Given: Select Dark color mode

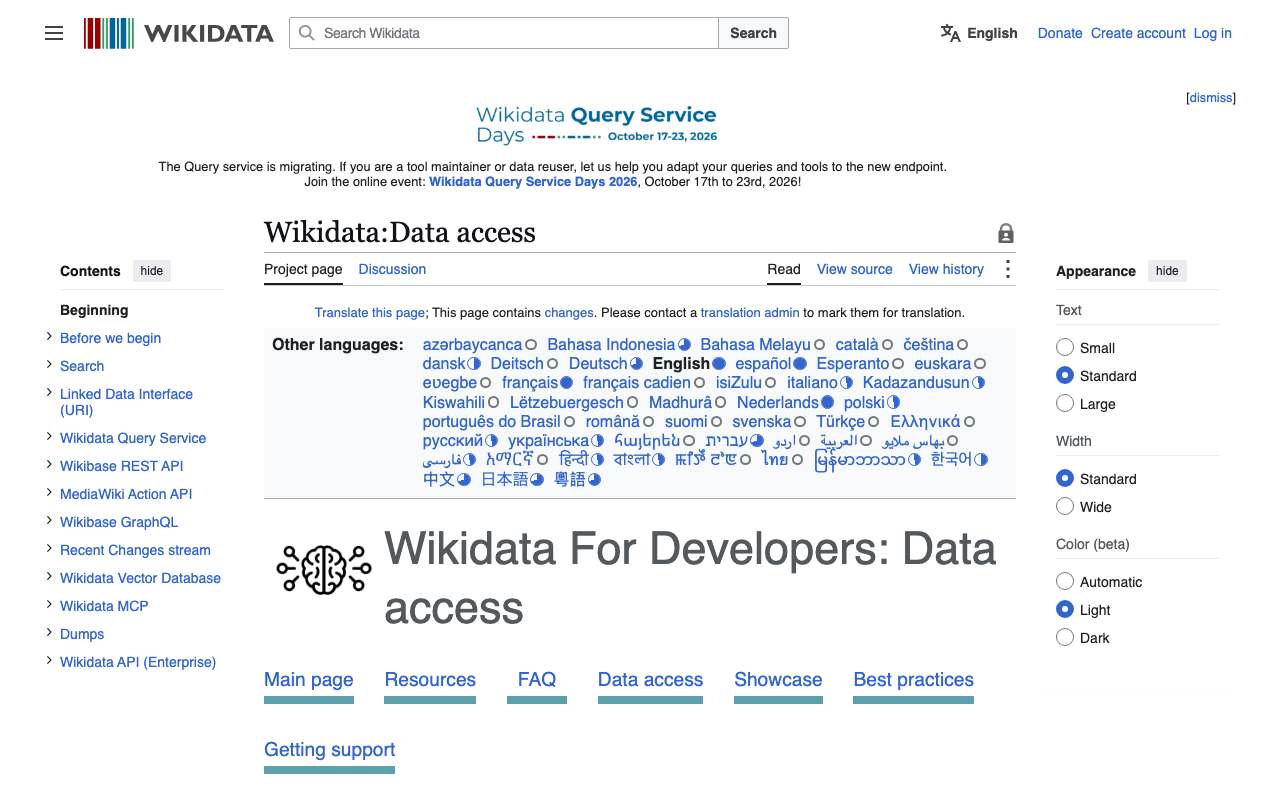Looking at the screenshot, I should (1065, 638).
